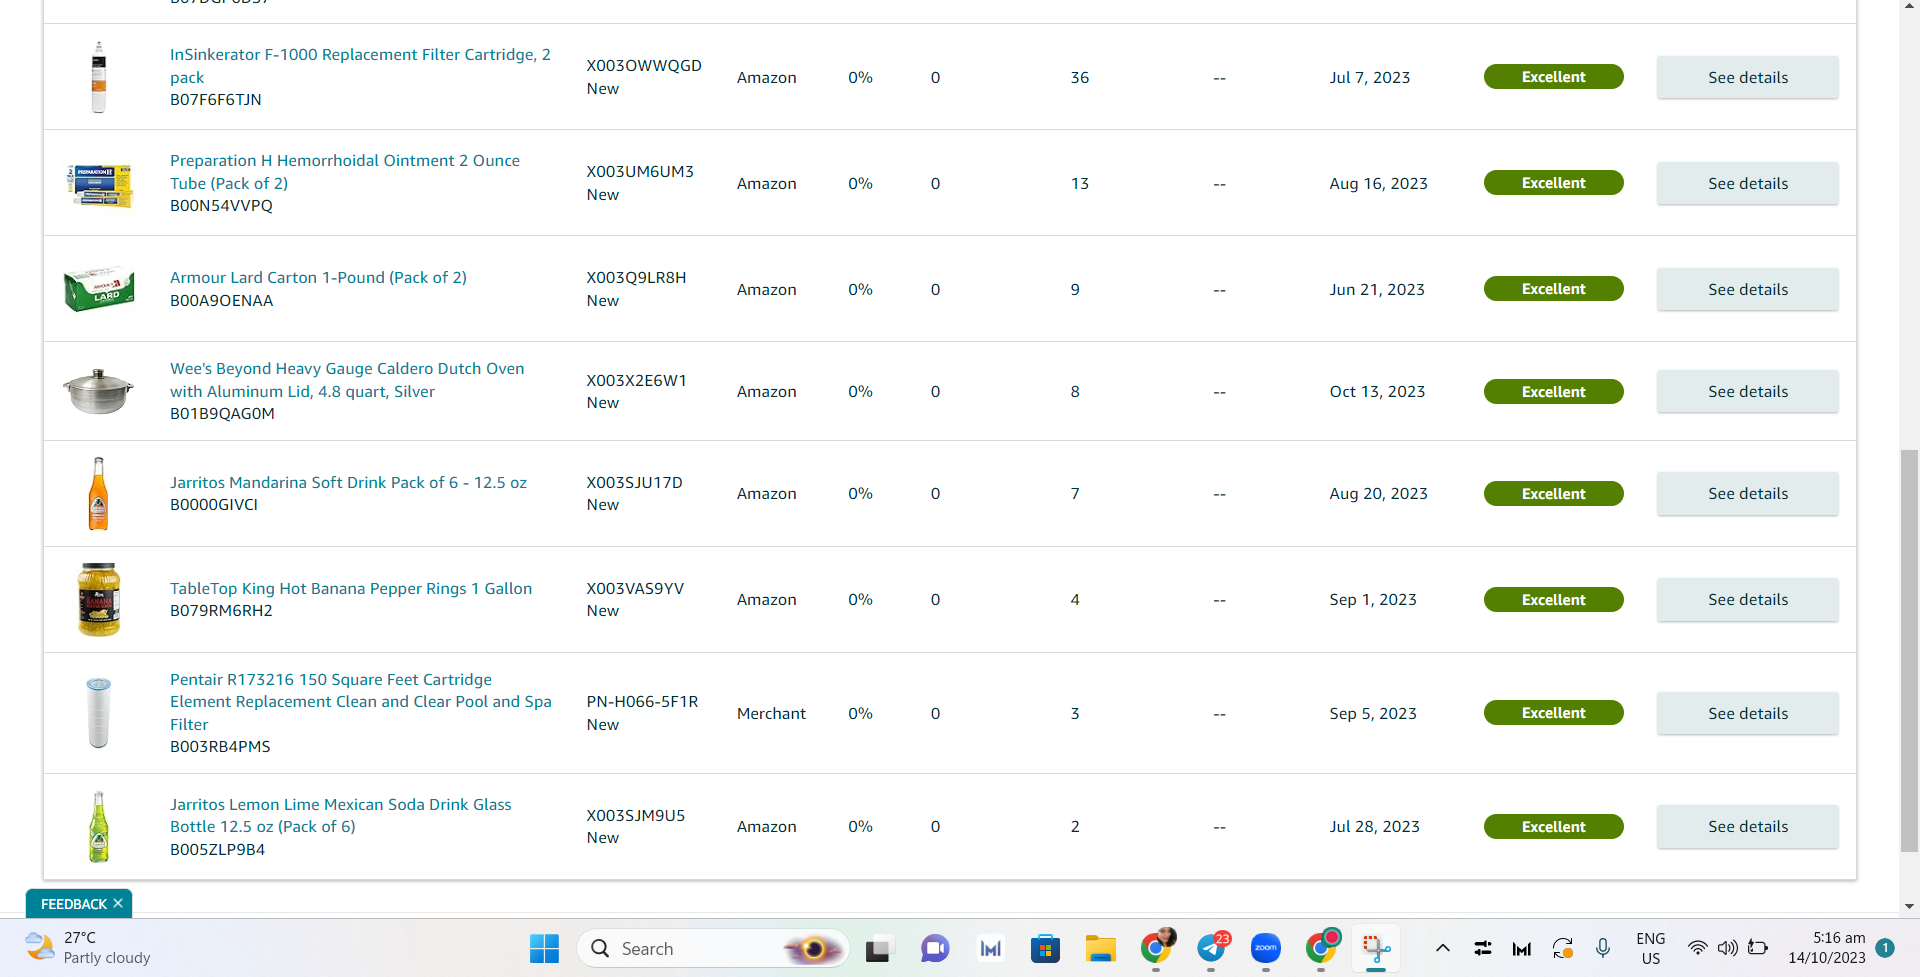Open Preparation H Hemorrhoidal Ointment link
Viewport: 1920px width, 977px height.
[x=345, y=172]
